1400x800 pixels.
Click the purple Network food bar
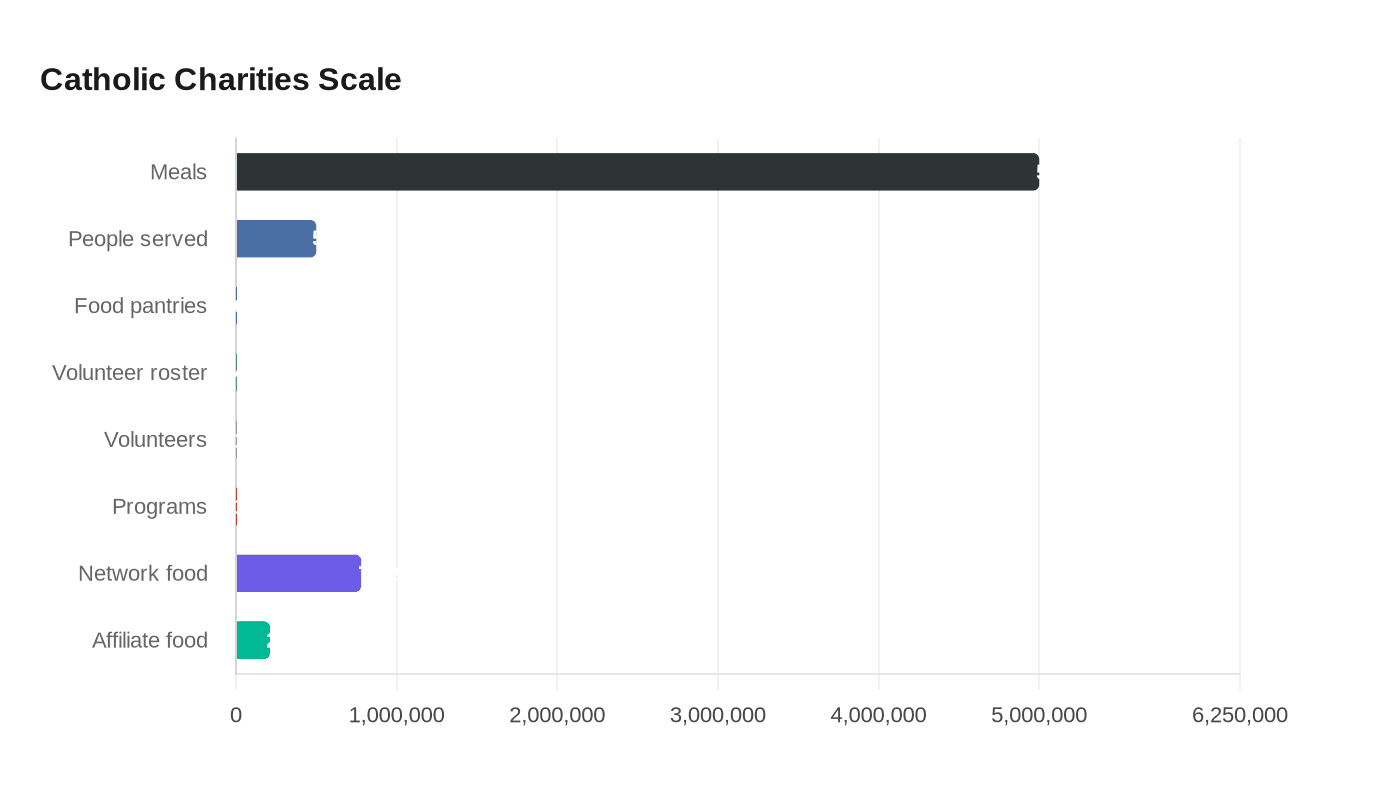[298, 573]
